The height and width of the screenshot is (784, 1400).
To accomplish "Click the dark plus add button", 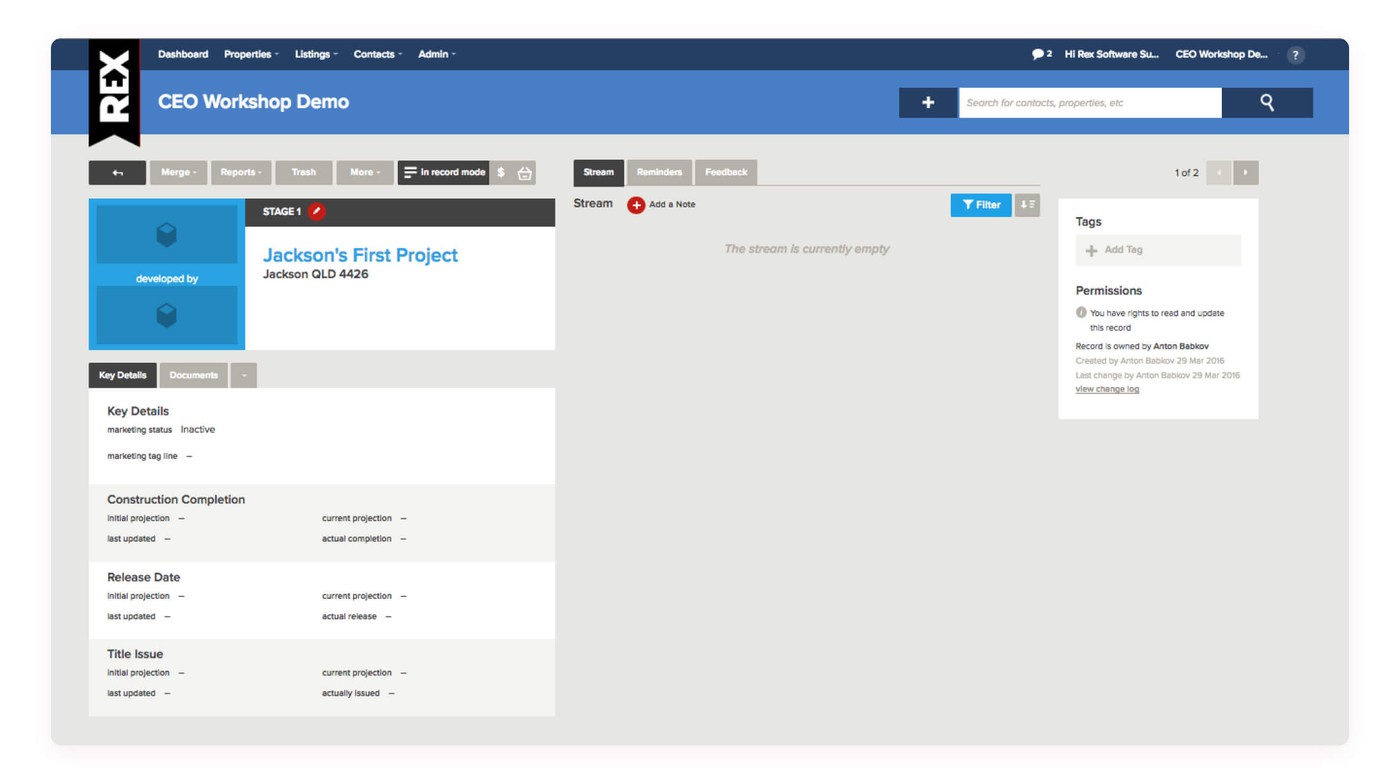I will (x=927, y=102).
